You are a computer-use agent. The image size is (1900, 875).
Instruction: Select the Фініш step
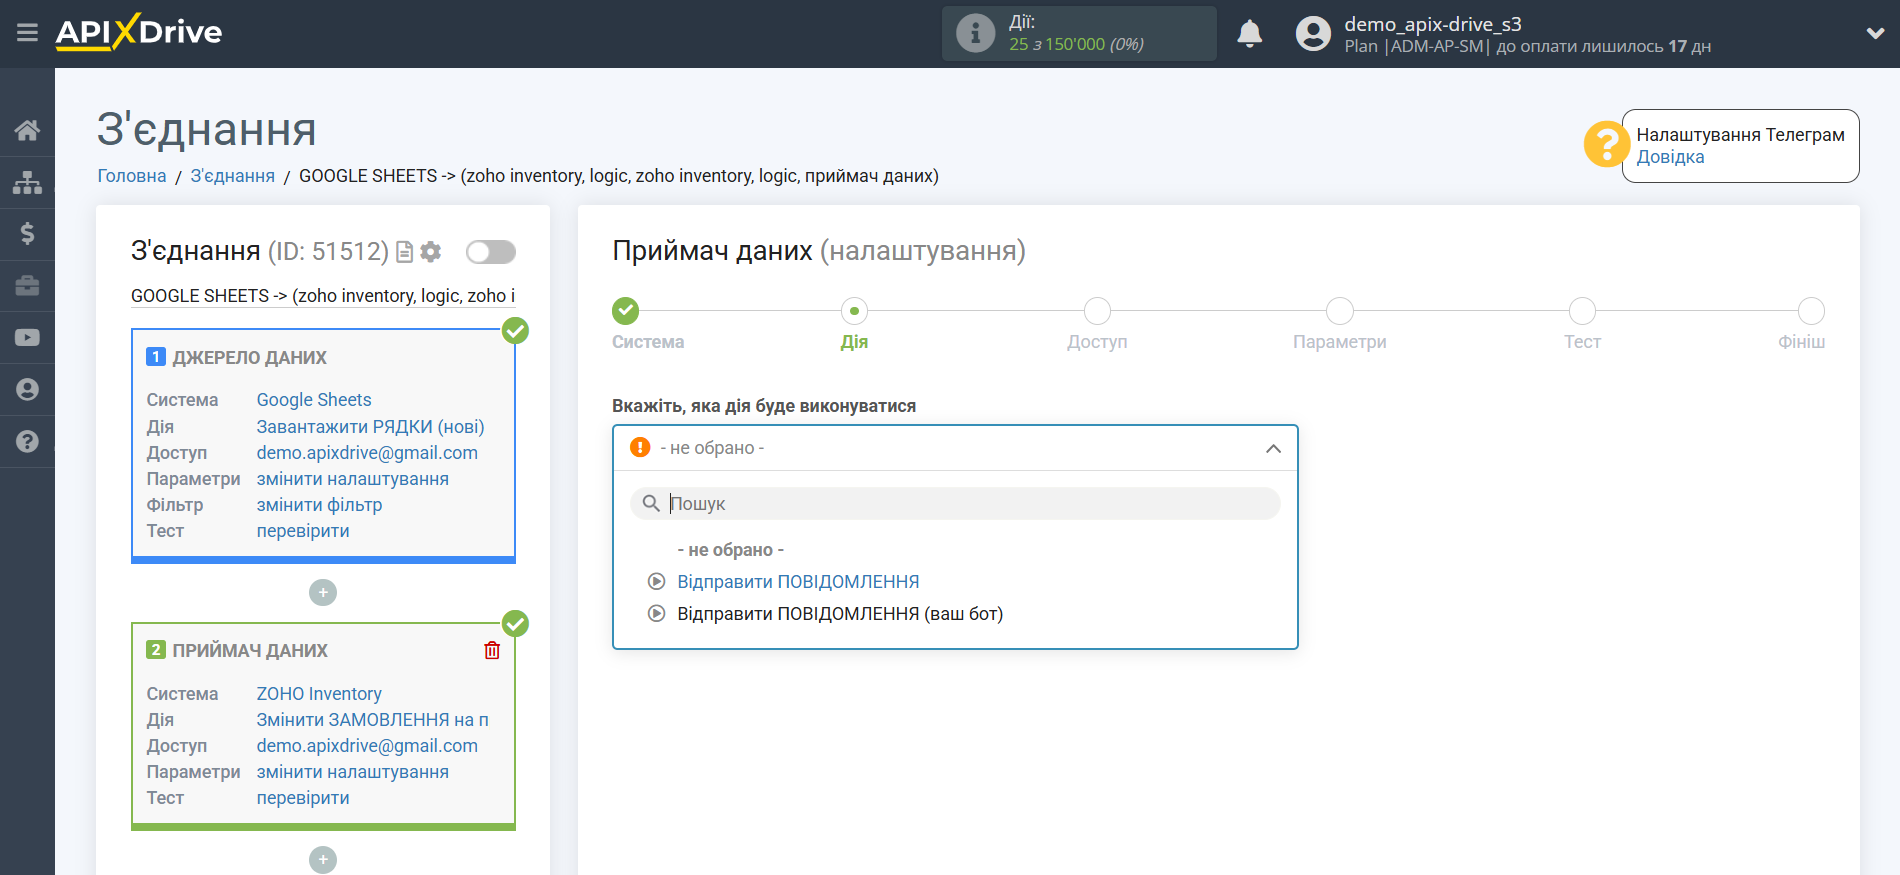(1811, 311)
